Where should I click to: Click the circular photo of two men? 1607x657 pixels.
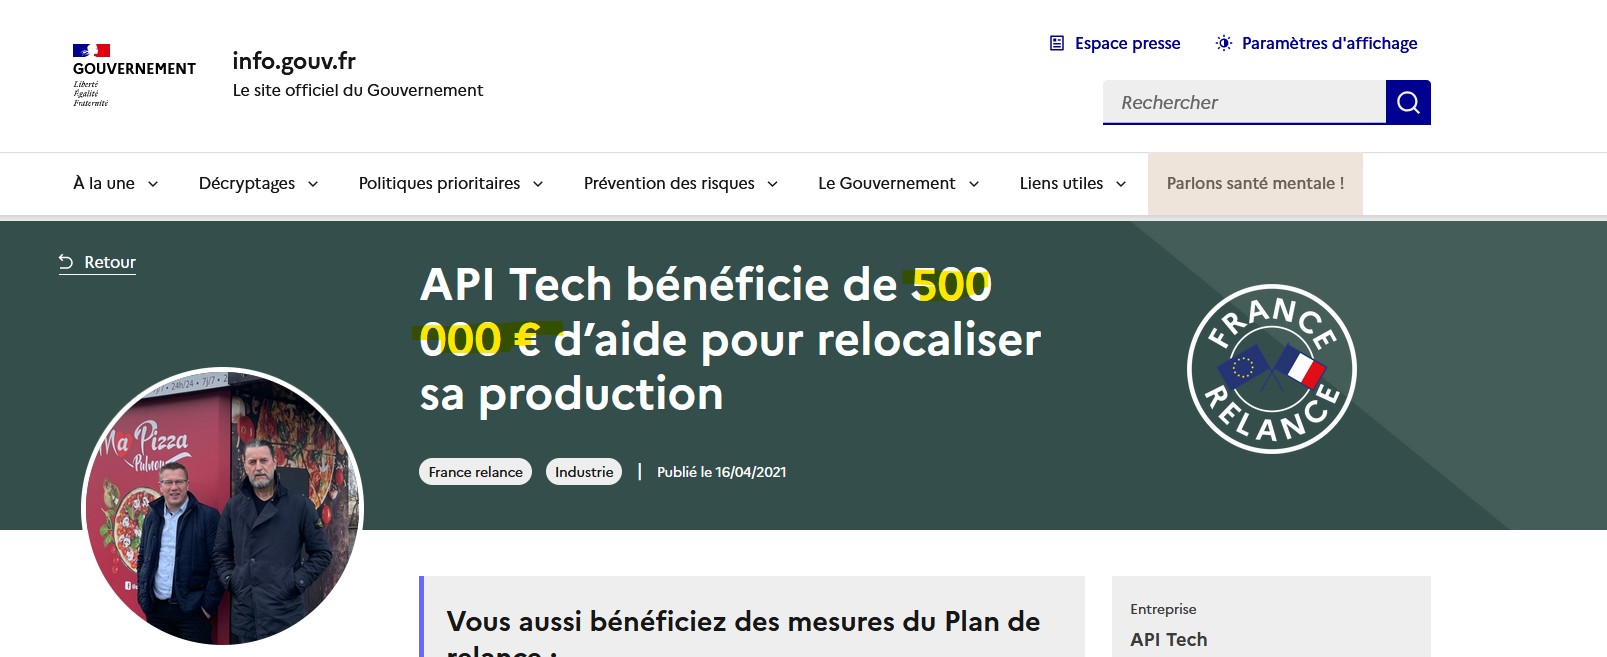pos(222,508)
